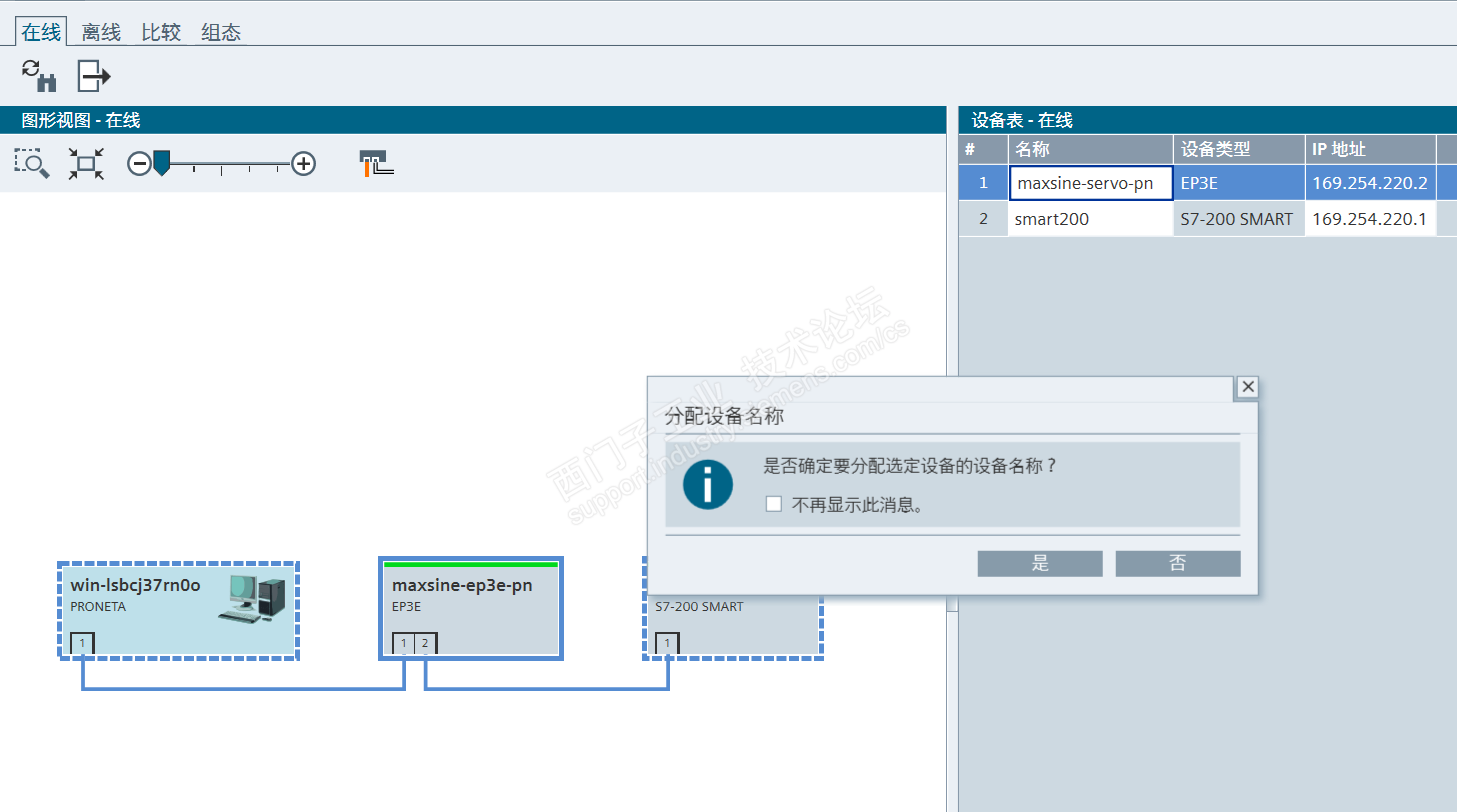
Task: Open the 组态 tab
Action: tap(221, 32)
